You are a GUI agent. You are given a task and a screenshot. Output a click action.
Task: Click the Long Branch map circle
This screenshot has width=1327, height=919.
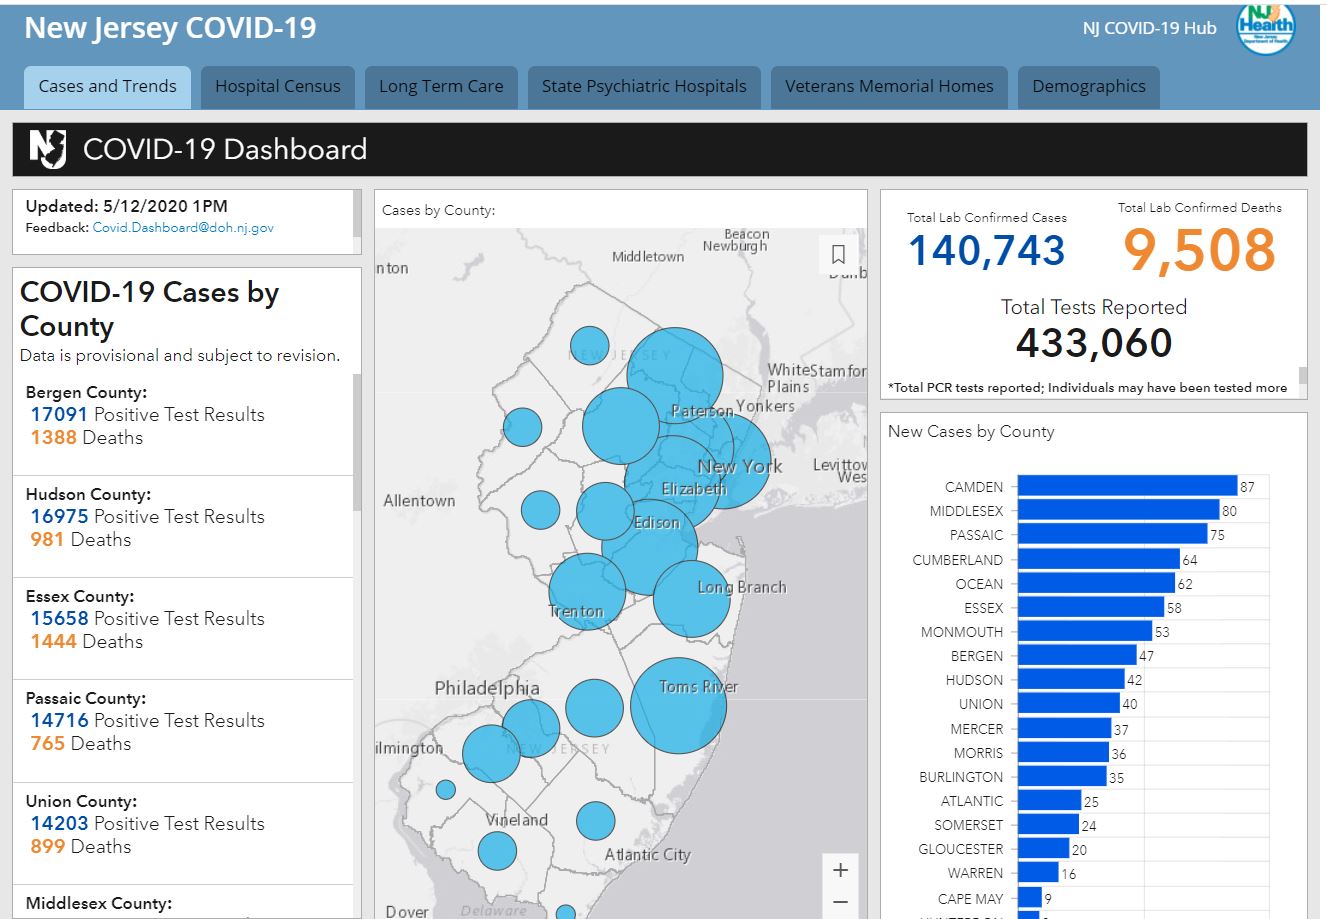[x=692, y=599]
